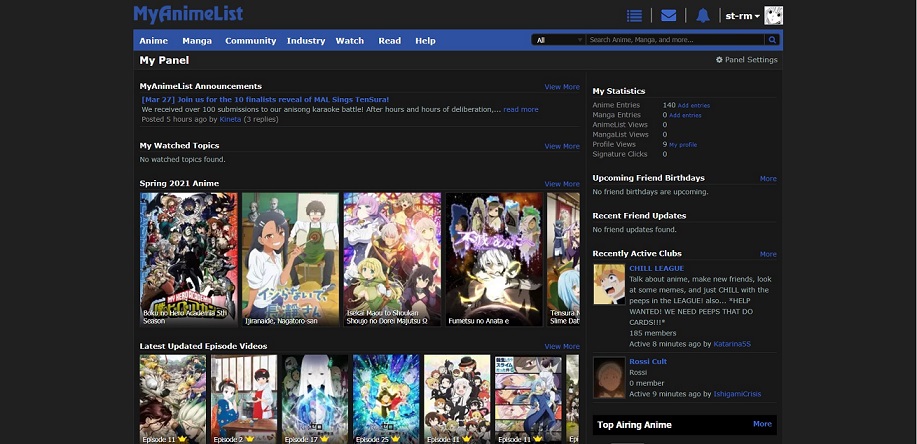Open the Episode 17 video thumbnail
The width and height of the screenshot is (917, 444).
[315, 399]
